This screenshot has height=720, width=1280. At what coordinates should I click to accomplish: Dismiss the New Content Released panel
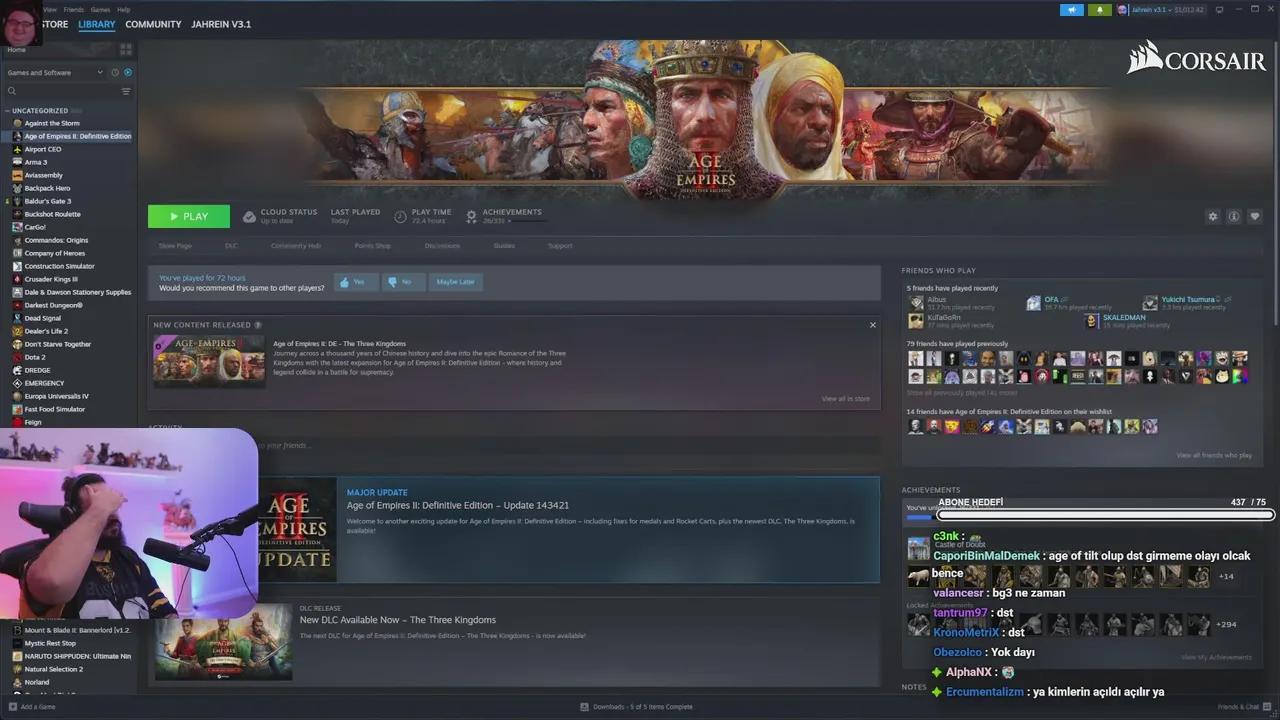point(872,325)
